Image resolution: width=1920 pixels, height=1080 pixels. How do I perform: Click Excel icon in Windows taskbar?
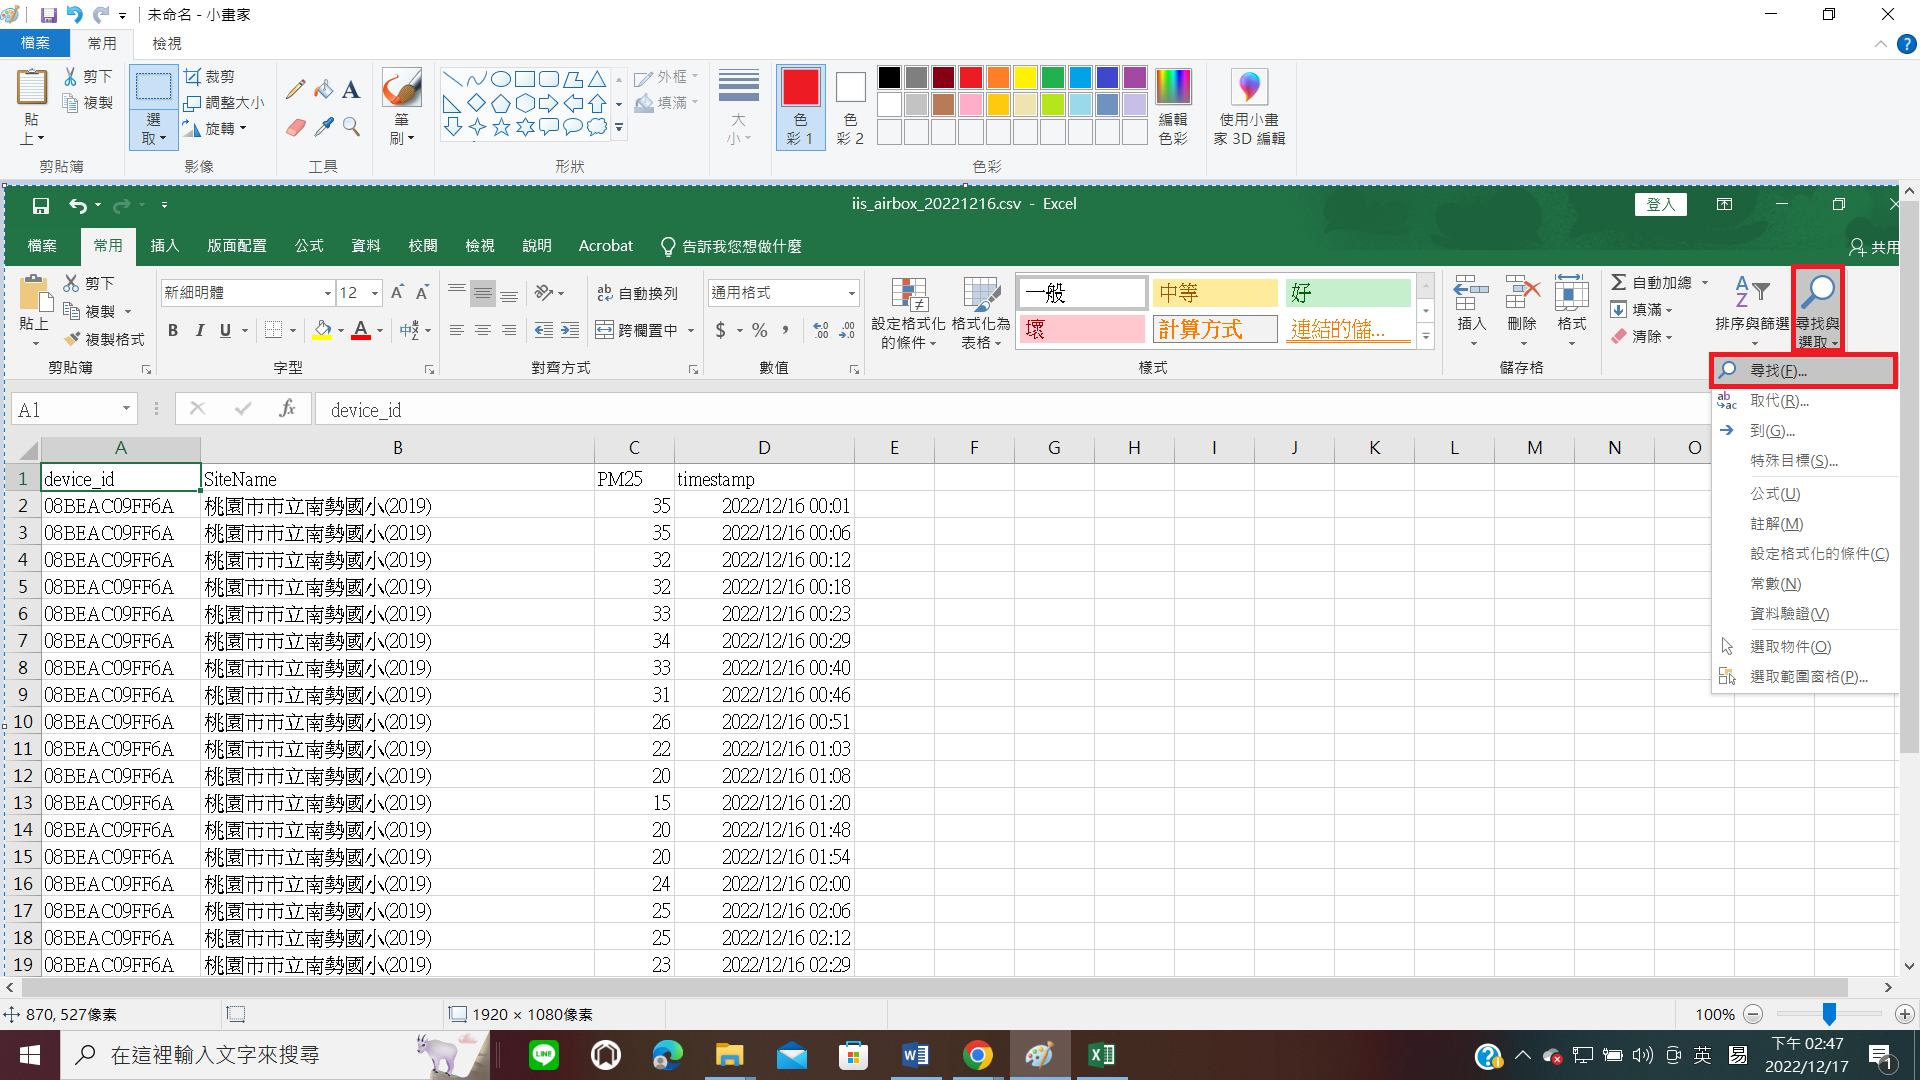pyautogui.click(x=1101, y=1055)
